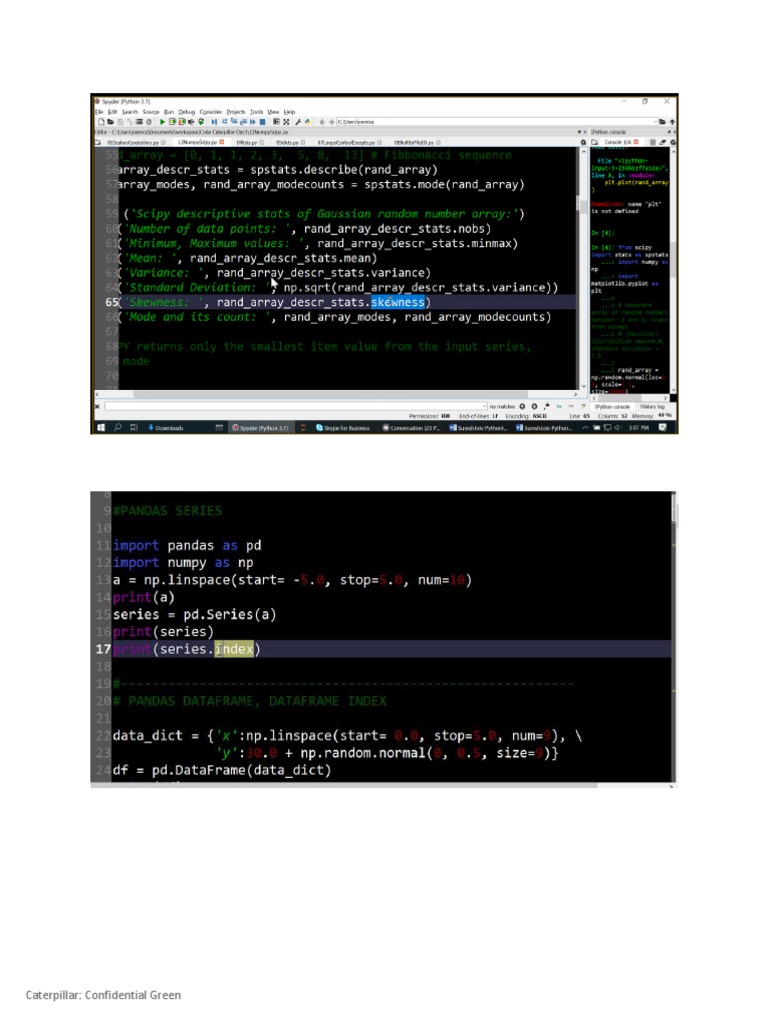
Task: Open the Edit menu
Action: pos(112,112)
